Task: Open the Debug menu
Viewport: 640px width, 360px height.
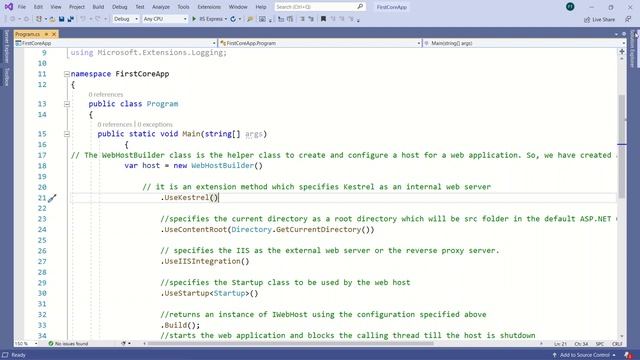Action: tap(119, 7)
